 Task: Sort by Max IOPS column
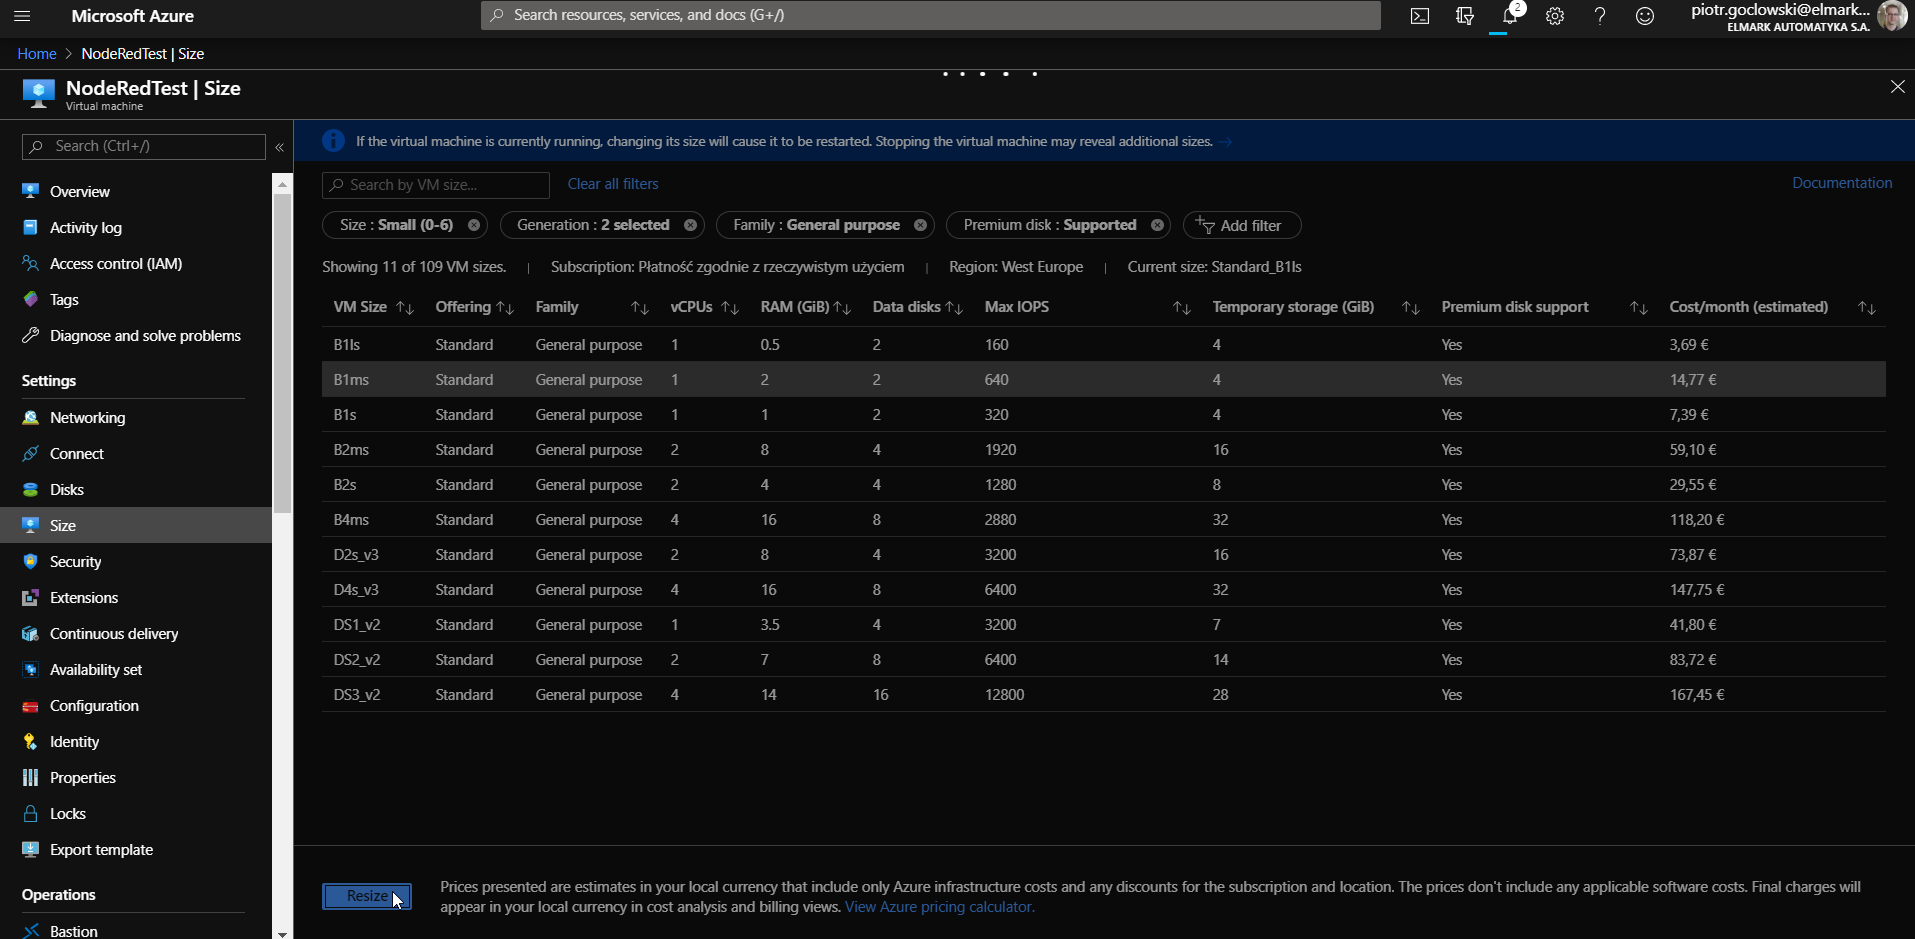[x=1182, y=308]
